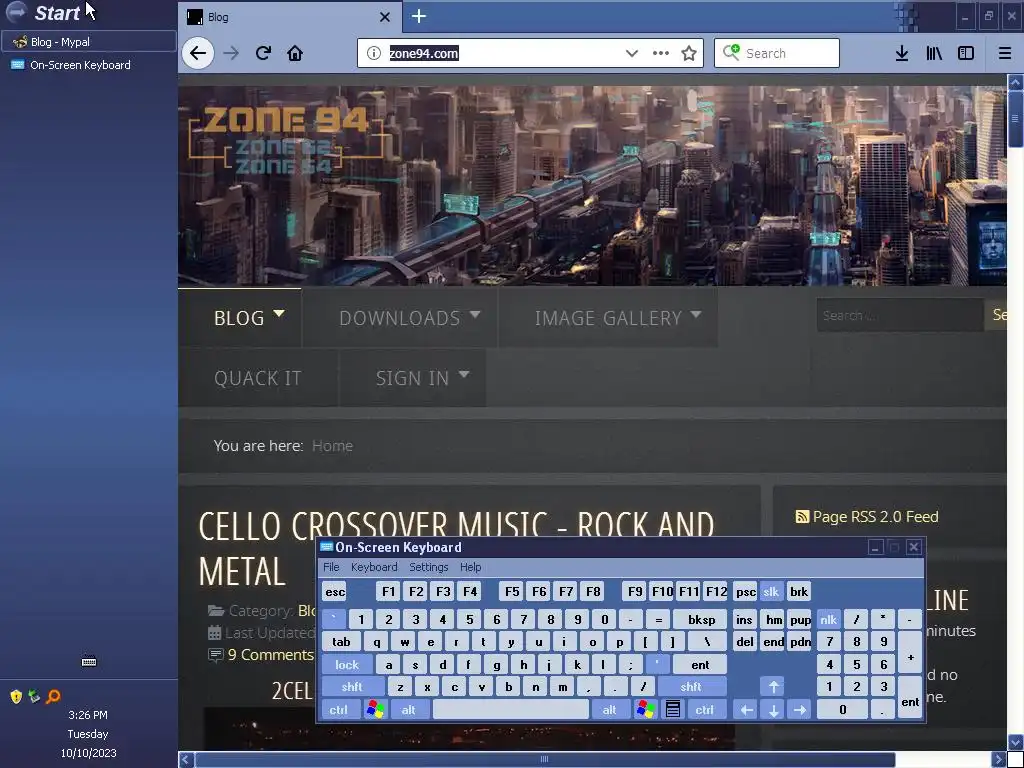Toggle the left shft key

pos(352,687)
